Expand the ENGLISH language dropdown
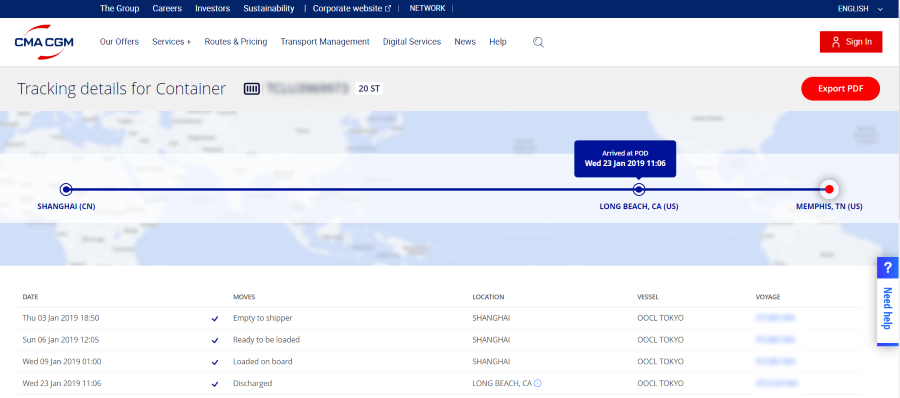This screenshot has width=900, height=398. point(860,9)
